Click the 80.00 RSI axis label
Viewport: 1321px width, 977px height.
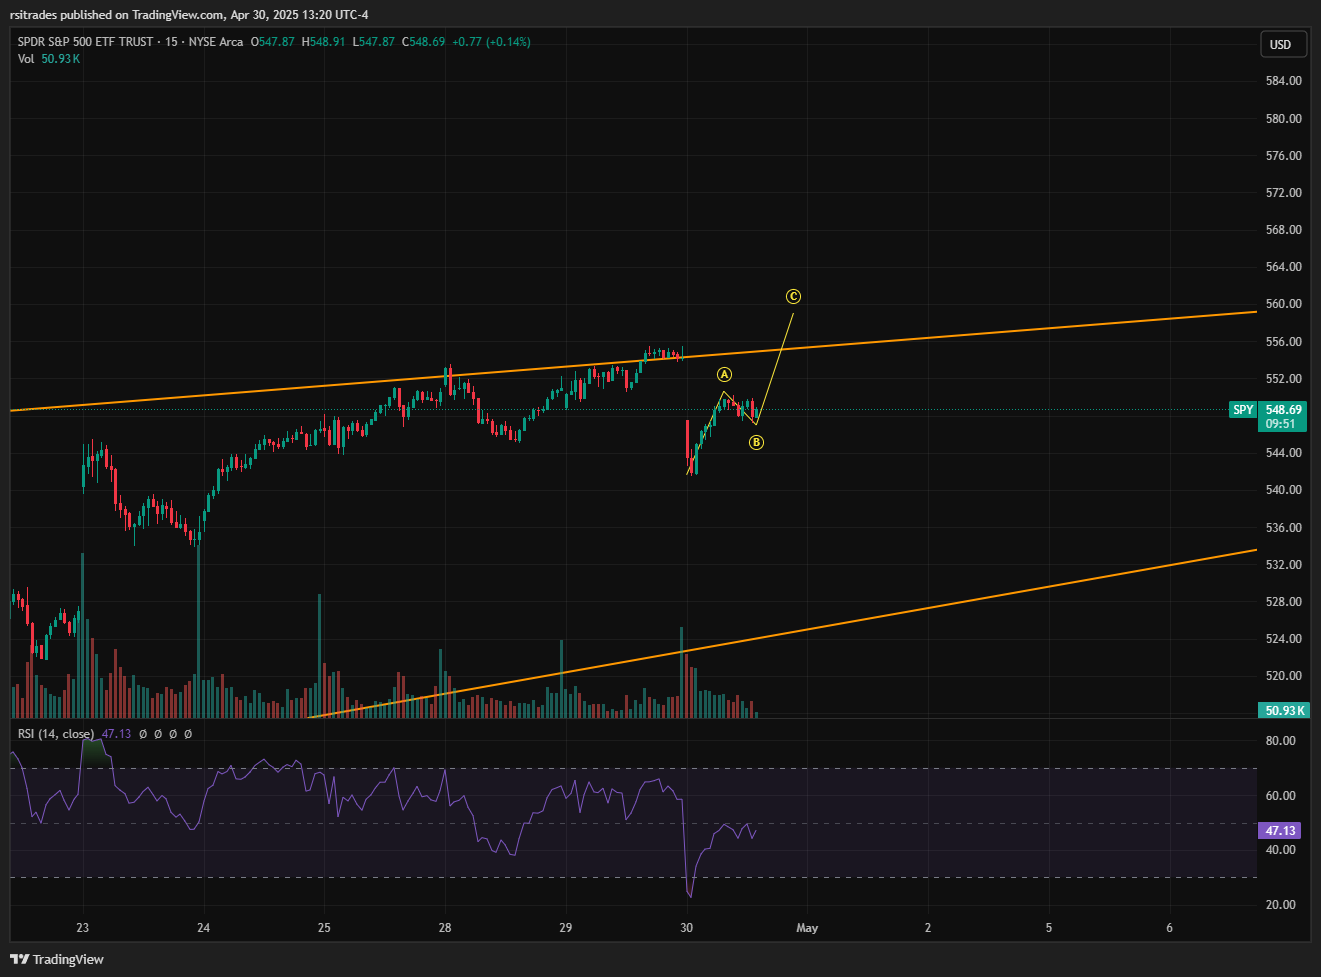(x=1281, y=741)
